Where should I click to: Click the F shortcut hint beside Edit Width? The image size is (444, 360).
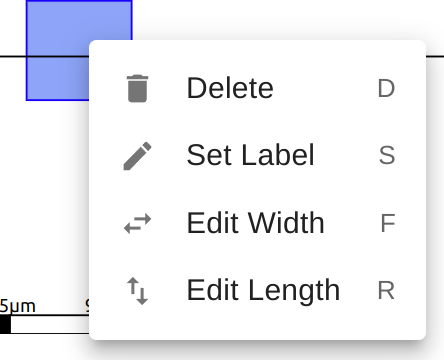pos(388,223)
